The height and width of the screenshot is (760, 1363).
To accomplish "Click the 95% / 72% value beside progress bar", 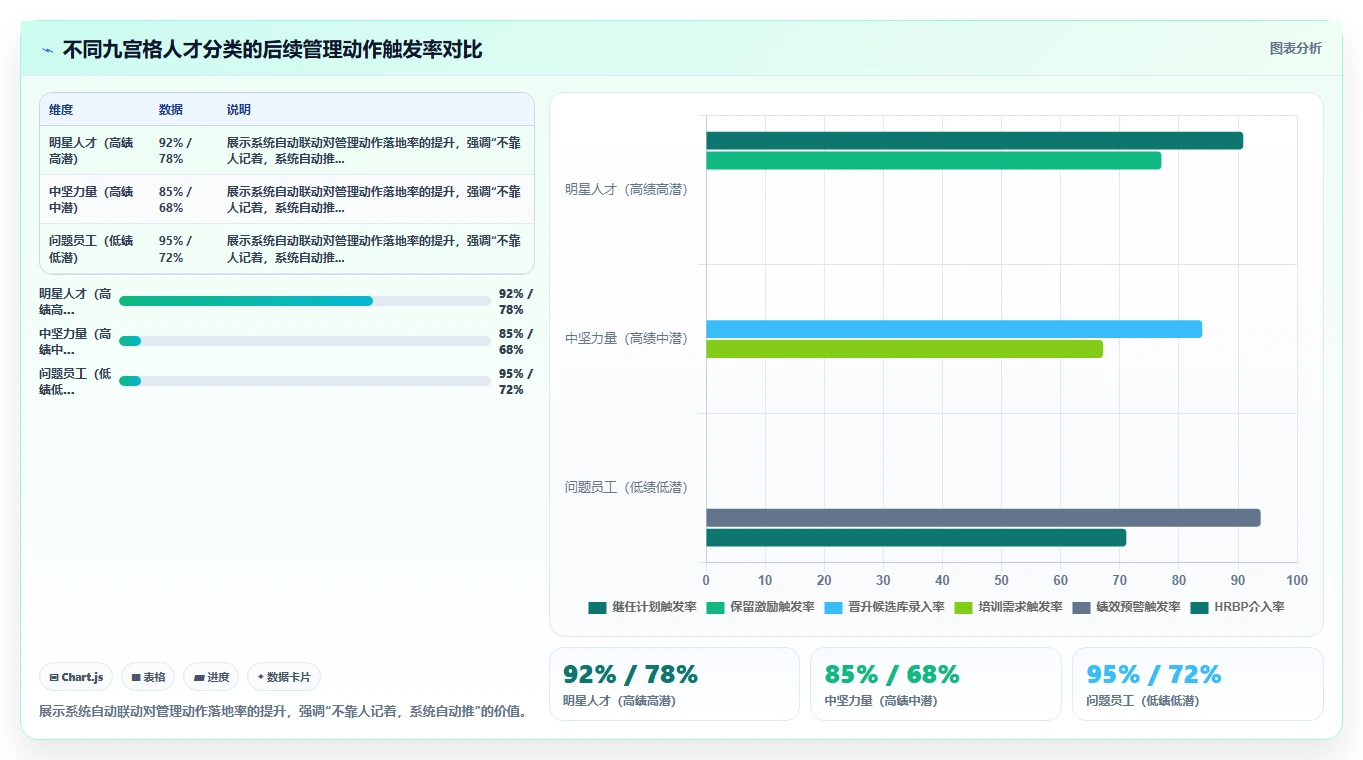I will 516,381.
